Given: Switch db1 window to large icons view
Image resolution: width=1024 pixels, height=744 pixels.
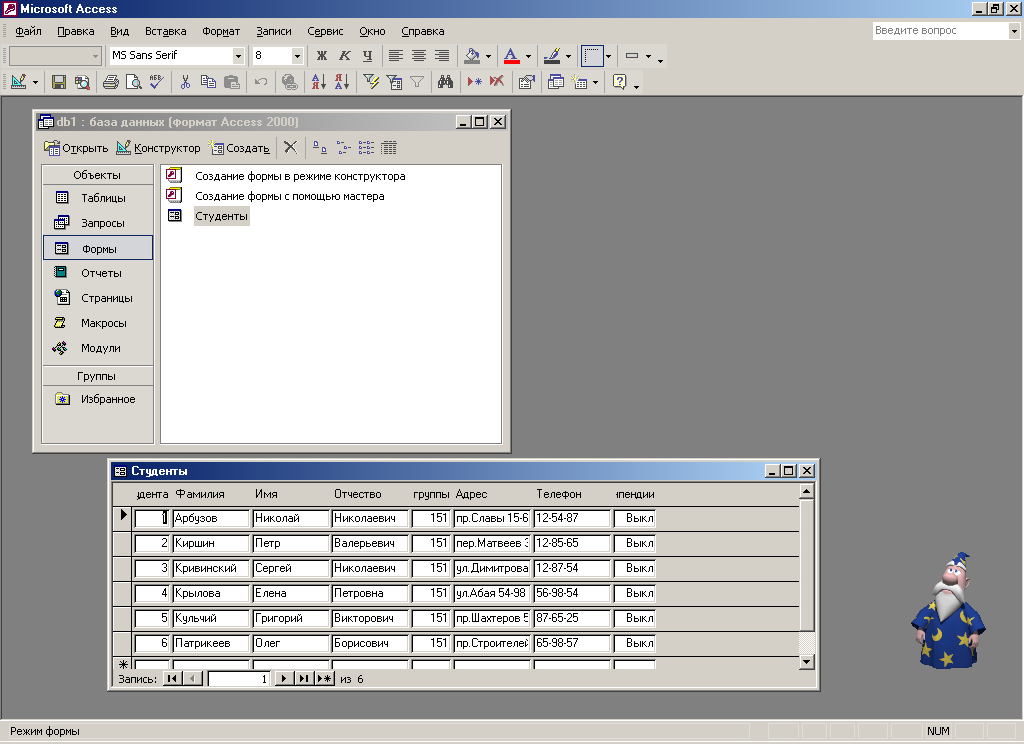Looking at the screenshot, I should 319,148.
